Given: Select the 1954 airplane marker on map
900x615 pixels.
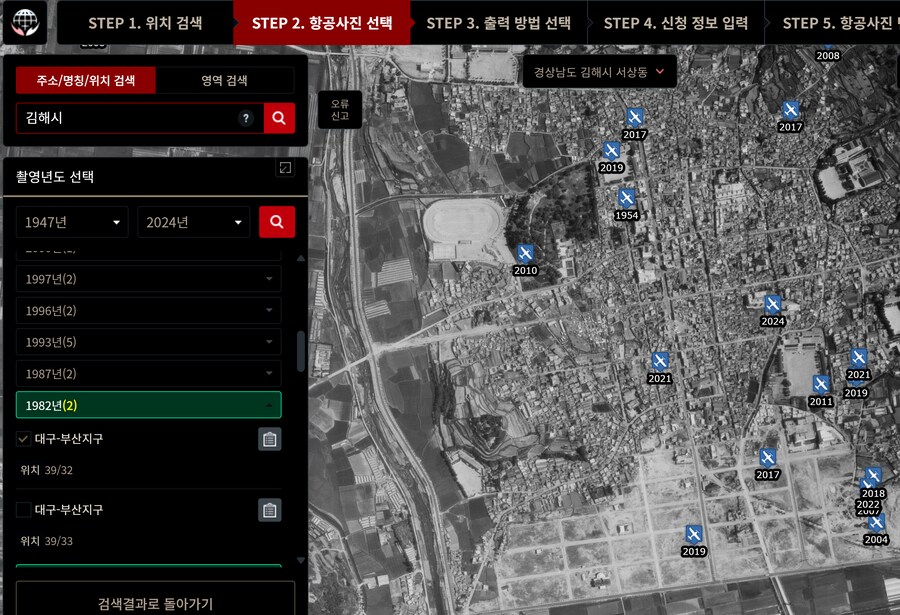Looking at the screenshot, I should click(x=627, y=199).
